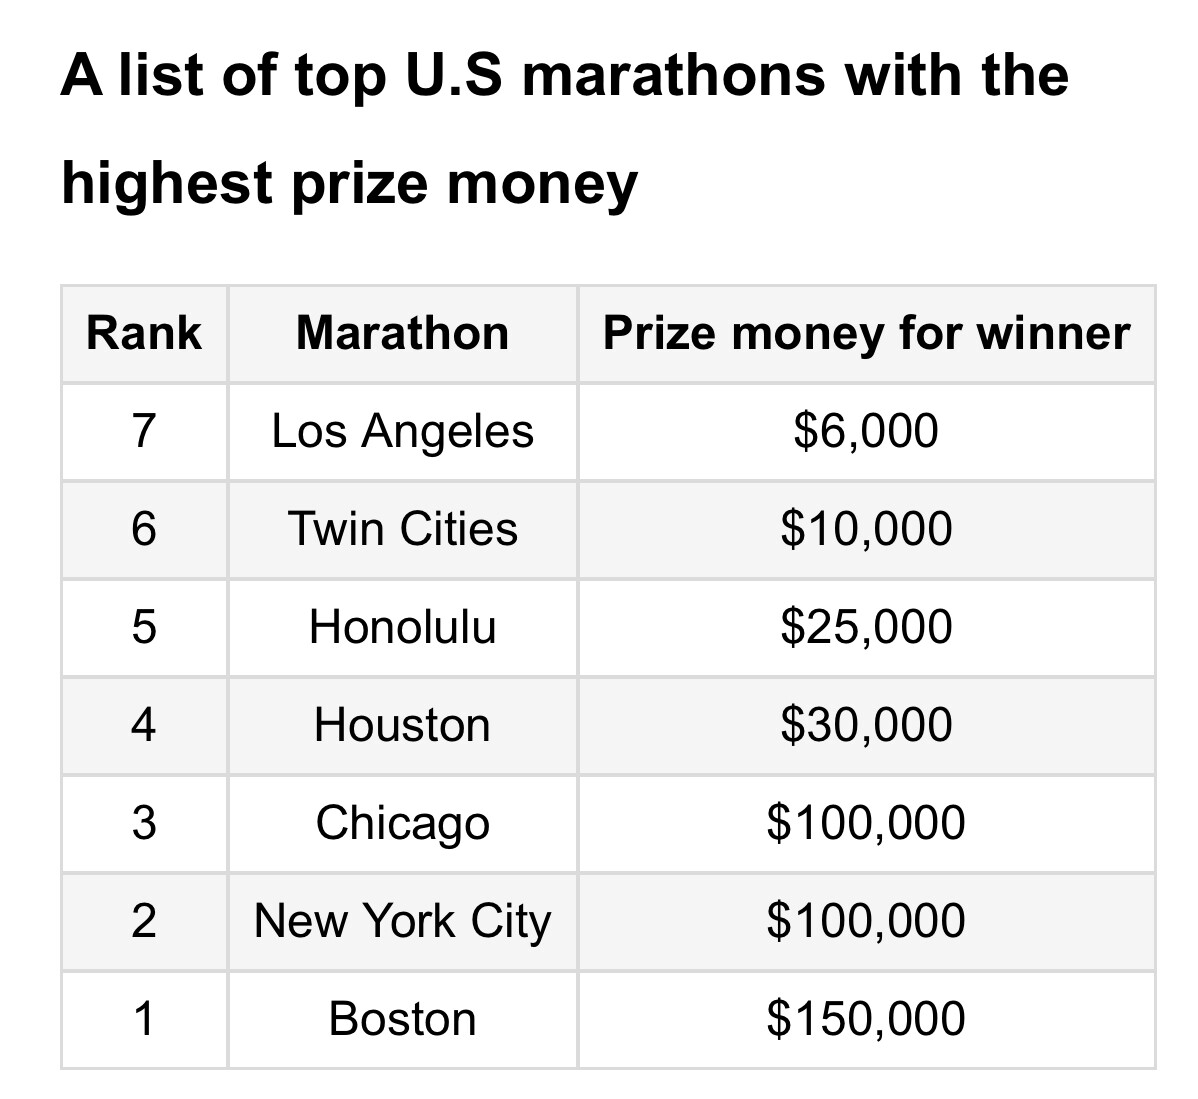Select the Boston marathon cell

[x=402, y=1019]
